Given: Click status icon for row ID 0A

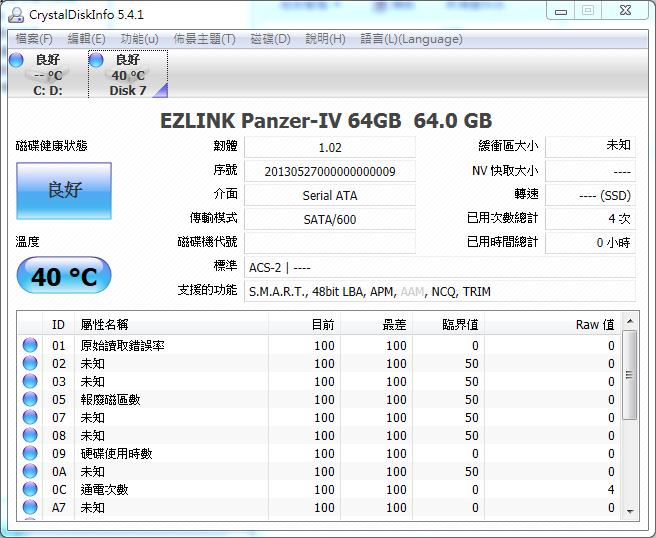Looking at the screenshot, I should coord(30,471).
